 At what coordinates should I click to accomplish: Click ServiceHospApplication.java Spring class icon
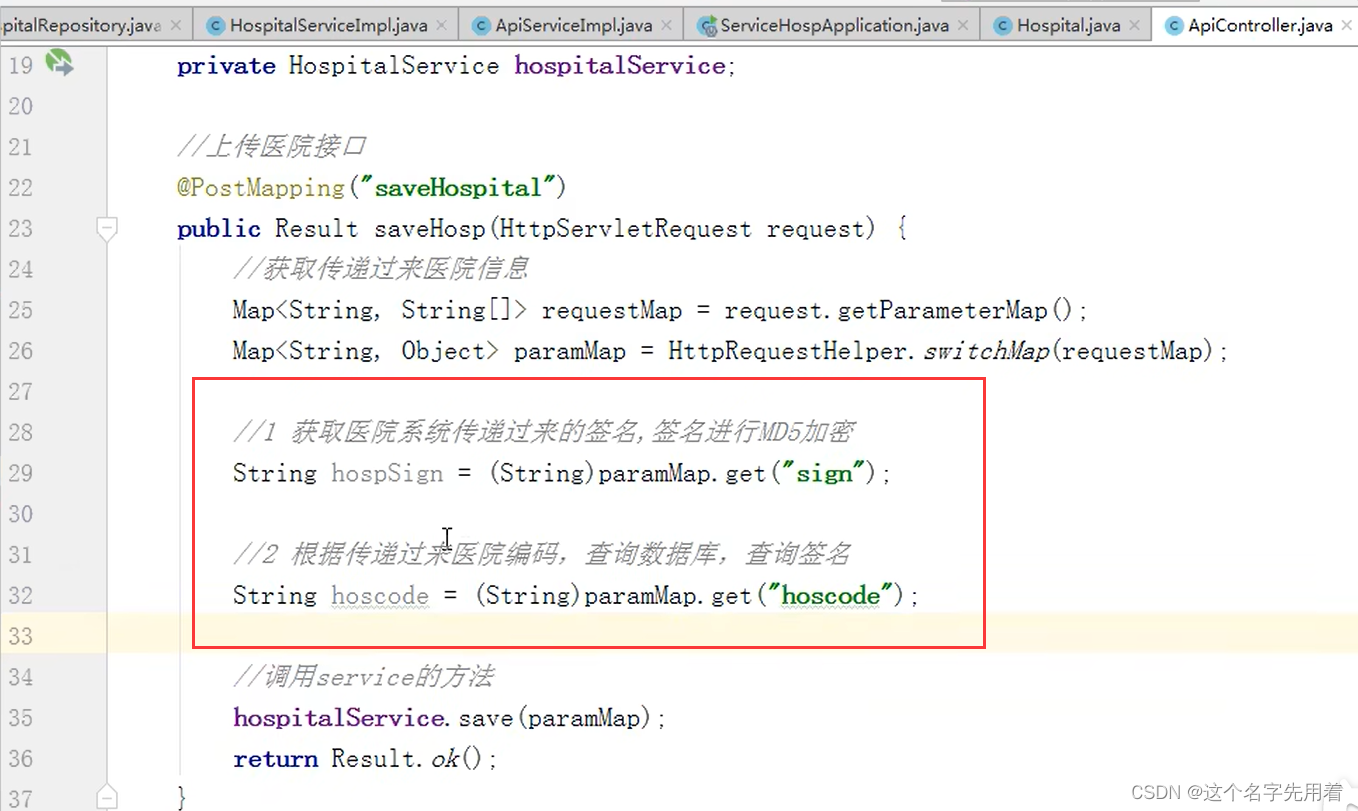(x=707, y=26)
